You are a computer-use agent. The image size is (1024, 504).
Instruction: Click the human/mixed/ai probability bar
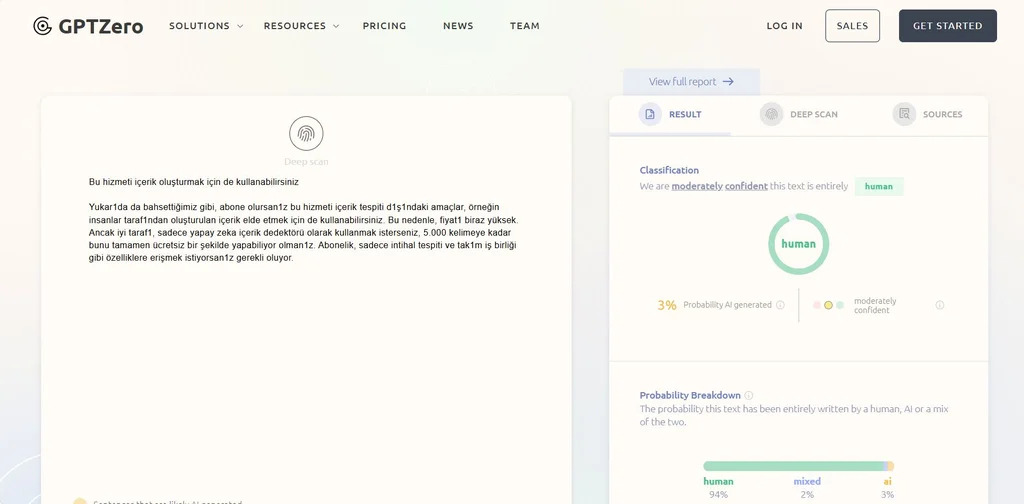[798, 466]
